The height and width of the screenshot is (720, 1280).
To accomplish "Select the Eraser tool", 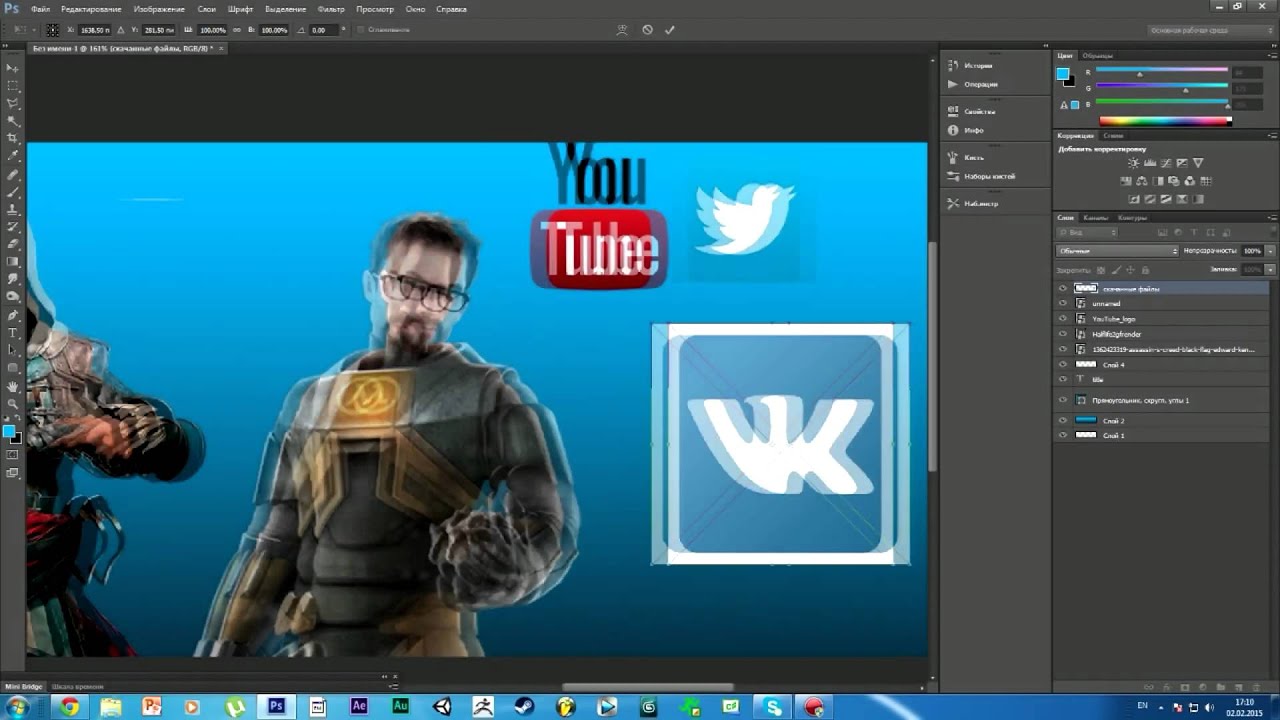I will tap(13, 243).
